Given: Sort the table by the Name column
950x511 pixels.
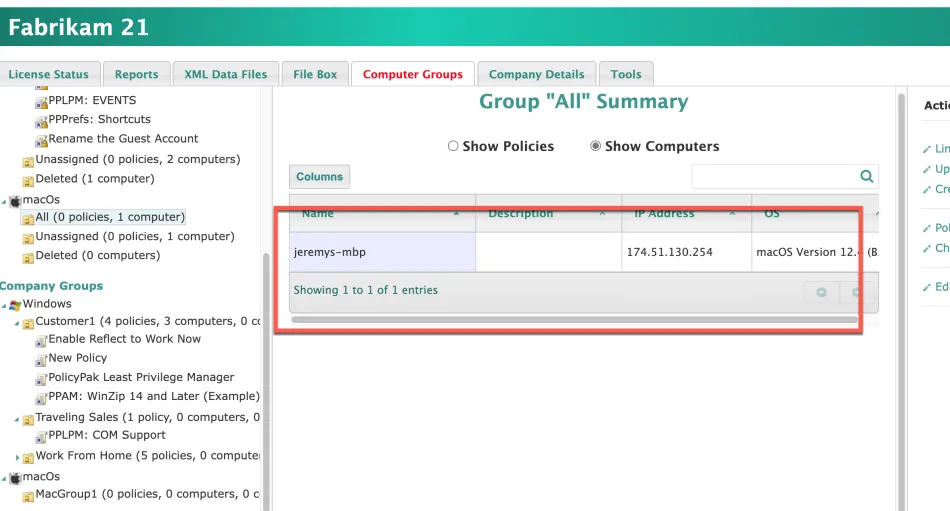Looking at the screenshot, I should pos(318,214).
